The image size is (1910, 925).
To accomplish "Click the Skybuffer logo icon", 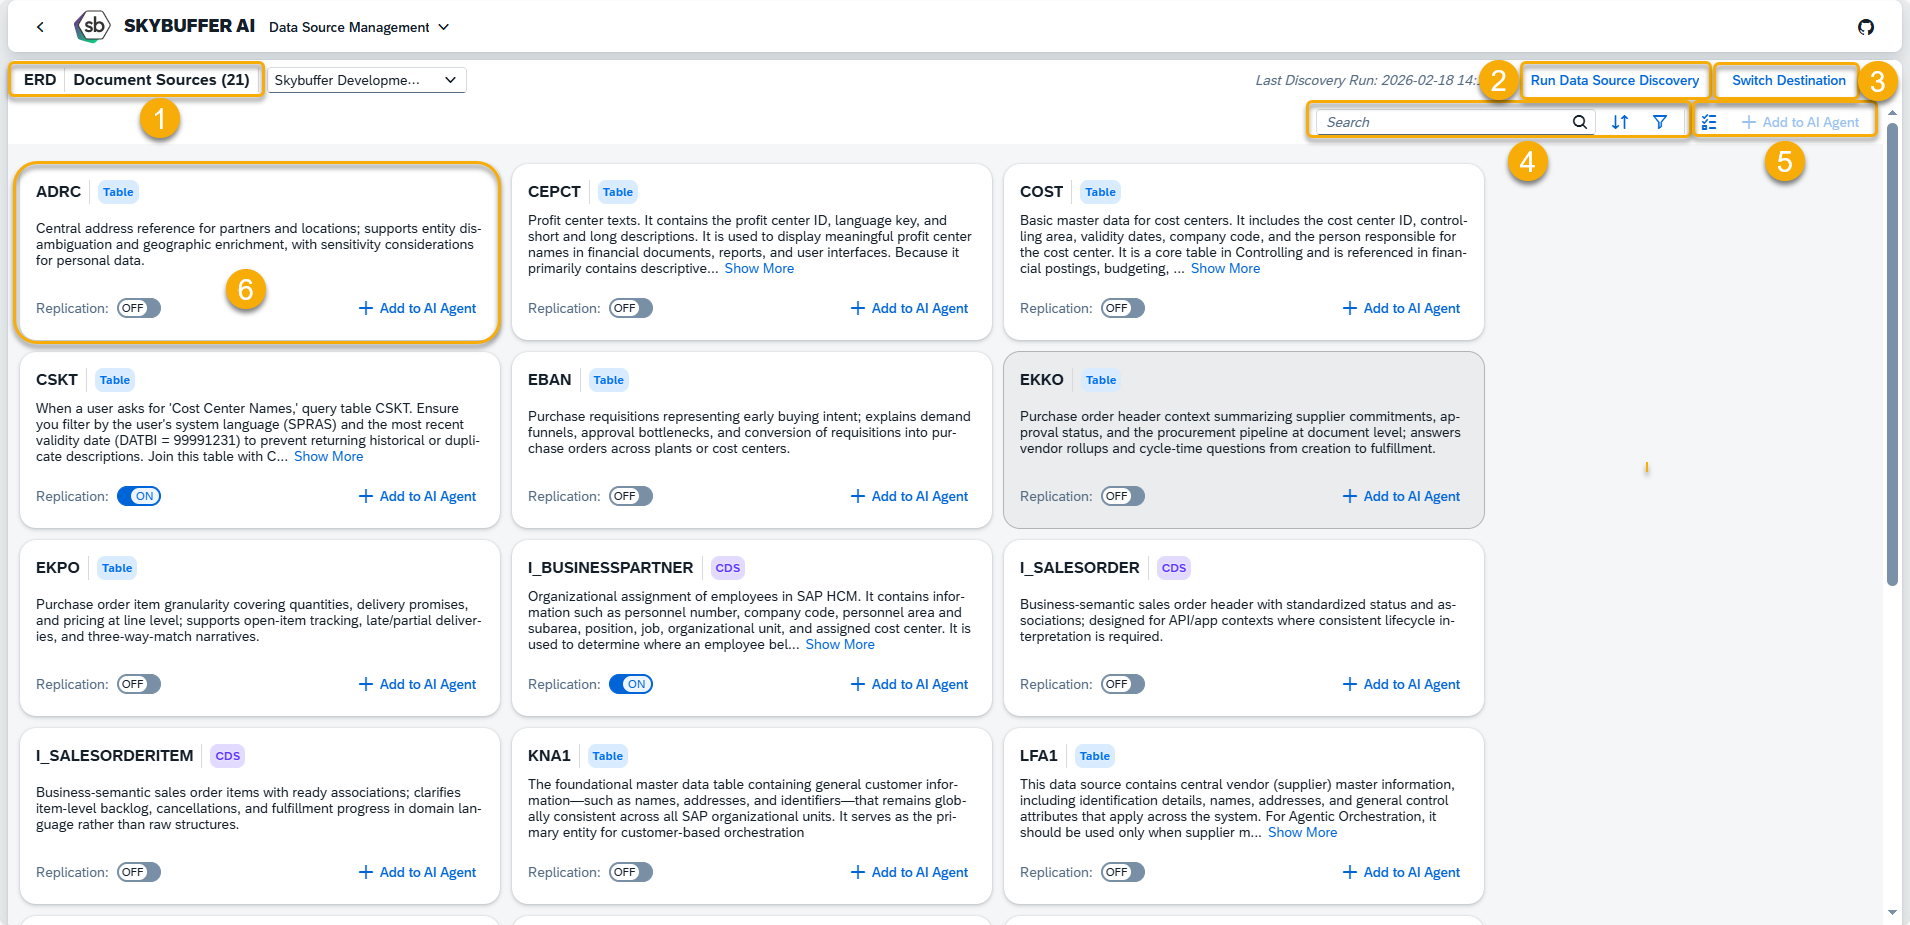I will click(x=92, y=26).
